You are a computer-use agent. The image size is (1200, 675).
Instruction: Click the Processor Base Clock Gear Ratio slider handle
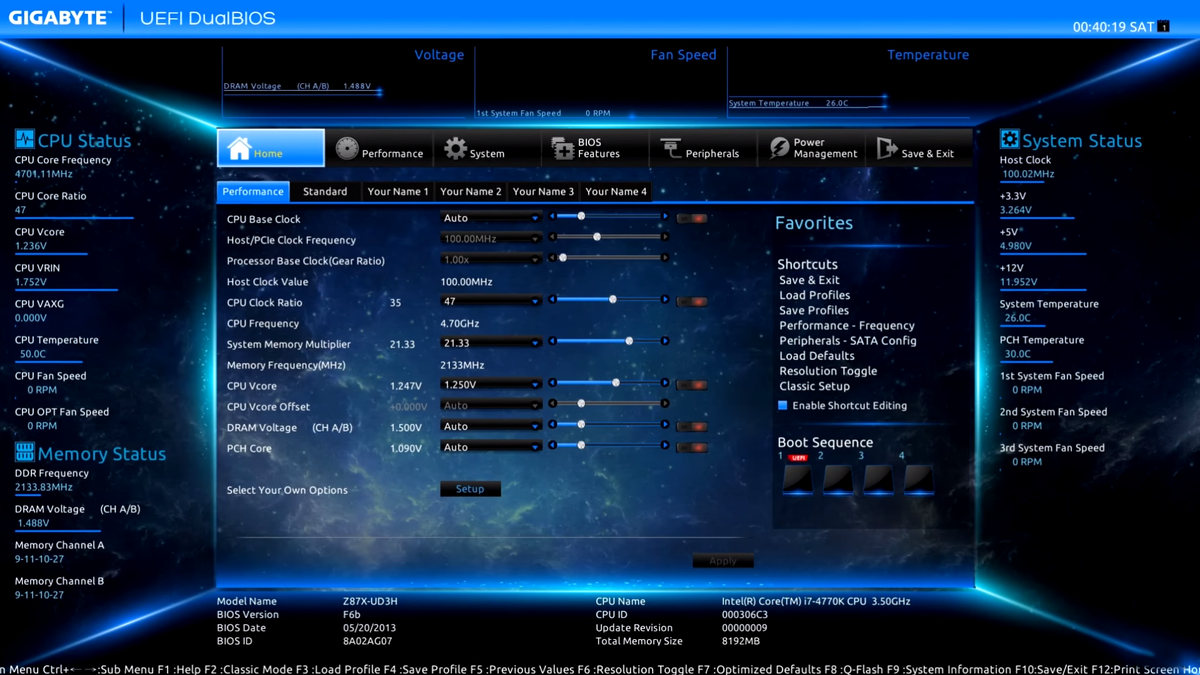click(563, 258)
